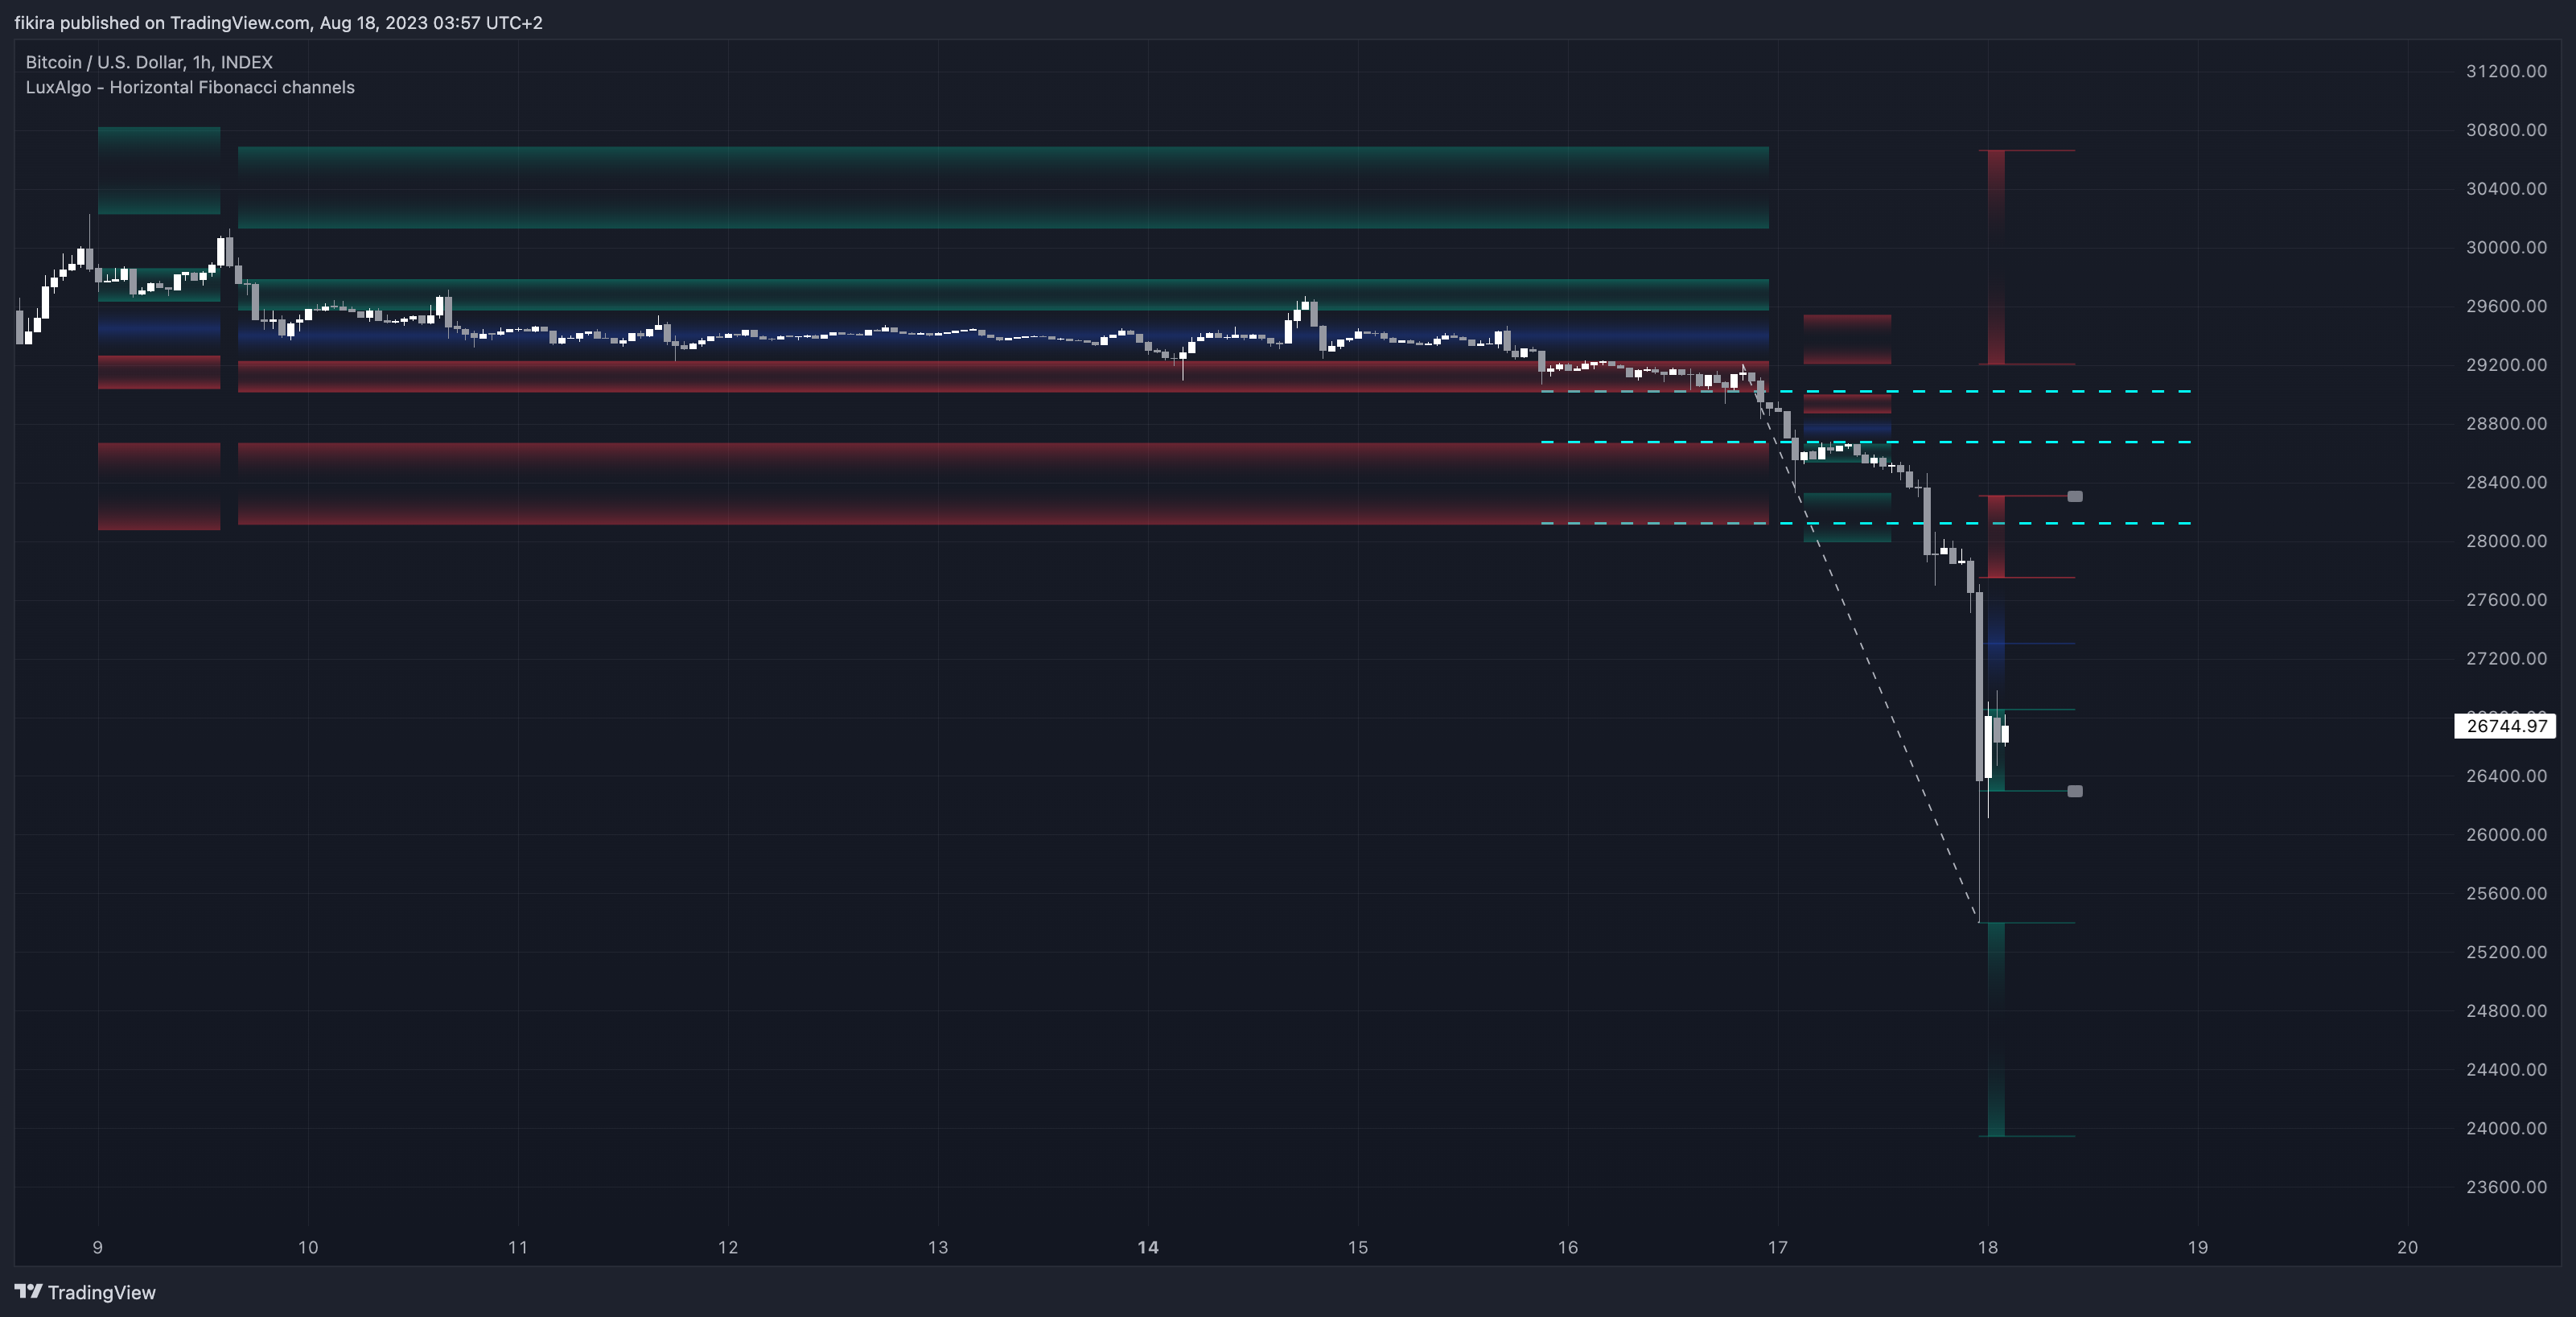Click the middle cyan dashed line near 28680
The height and width of the screenshot is (1317, 2576).
coord(1867,441)
